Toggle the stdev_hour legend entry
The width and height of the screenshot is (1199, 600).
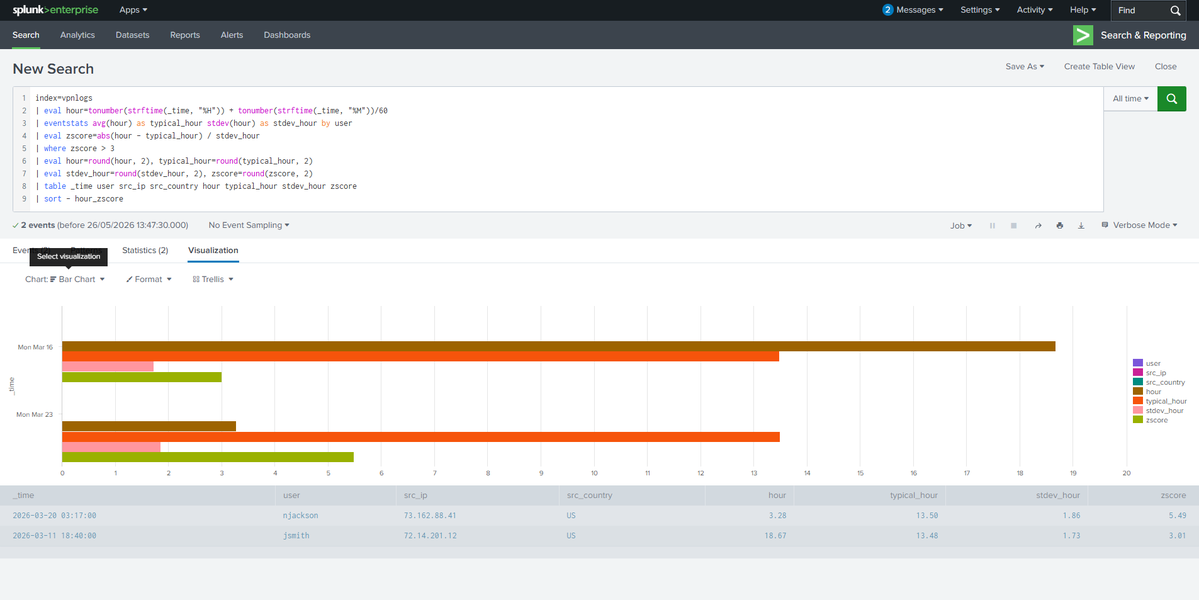click(1158, 410)
